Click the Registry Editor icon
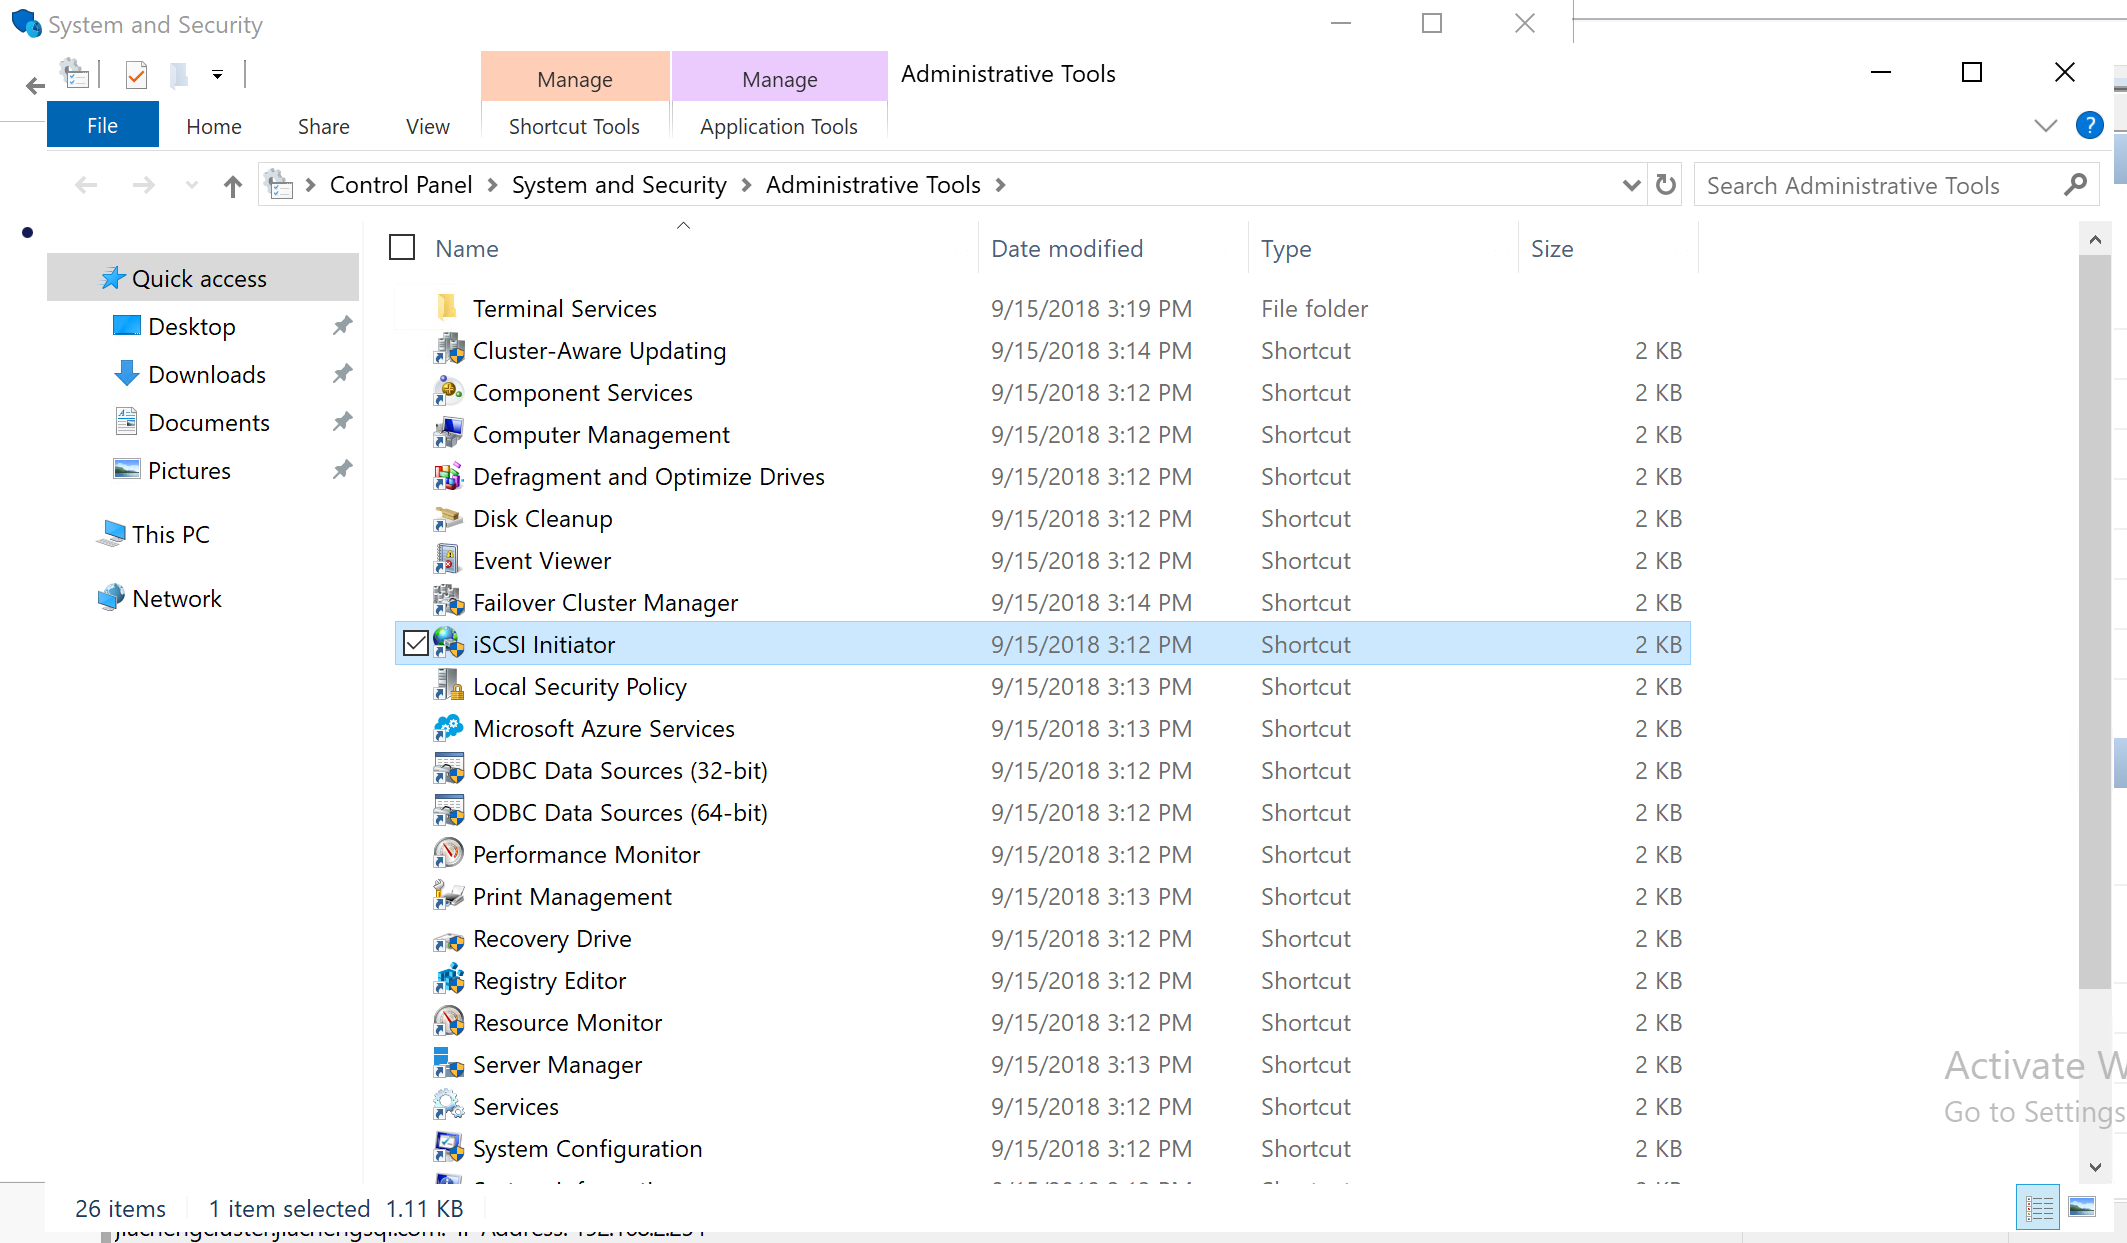The image size is (2127, 1243). coord(448,980)
